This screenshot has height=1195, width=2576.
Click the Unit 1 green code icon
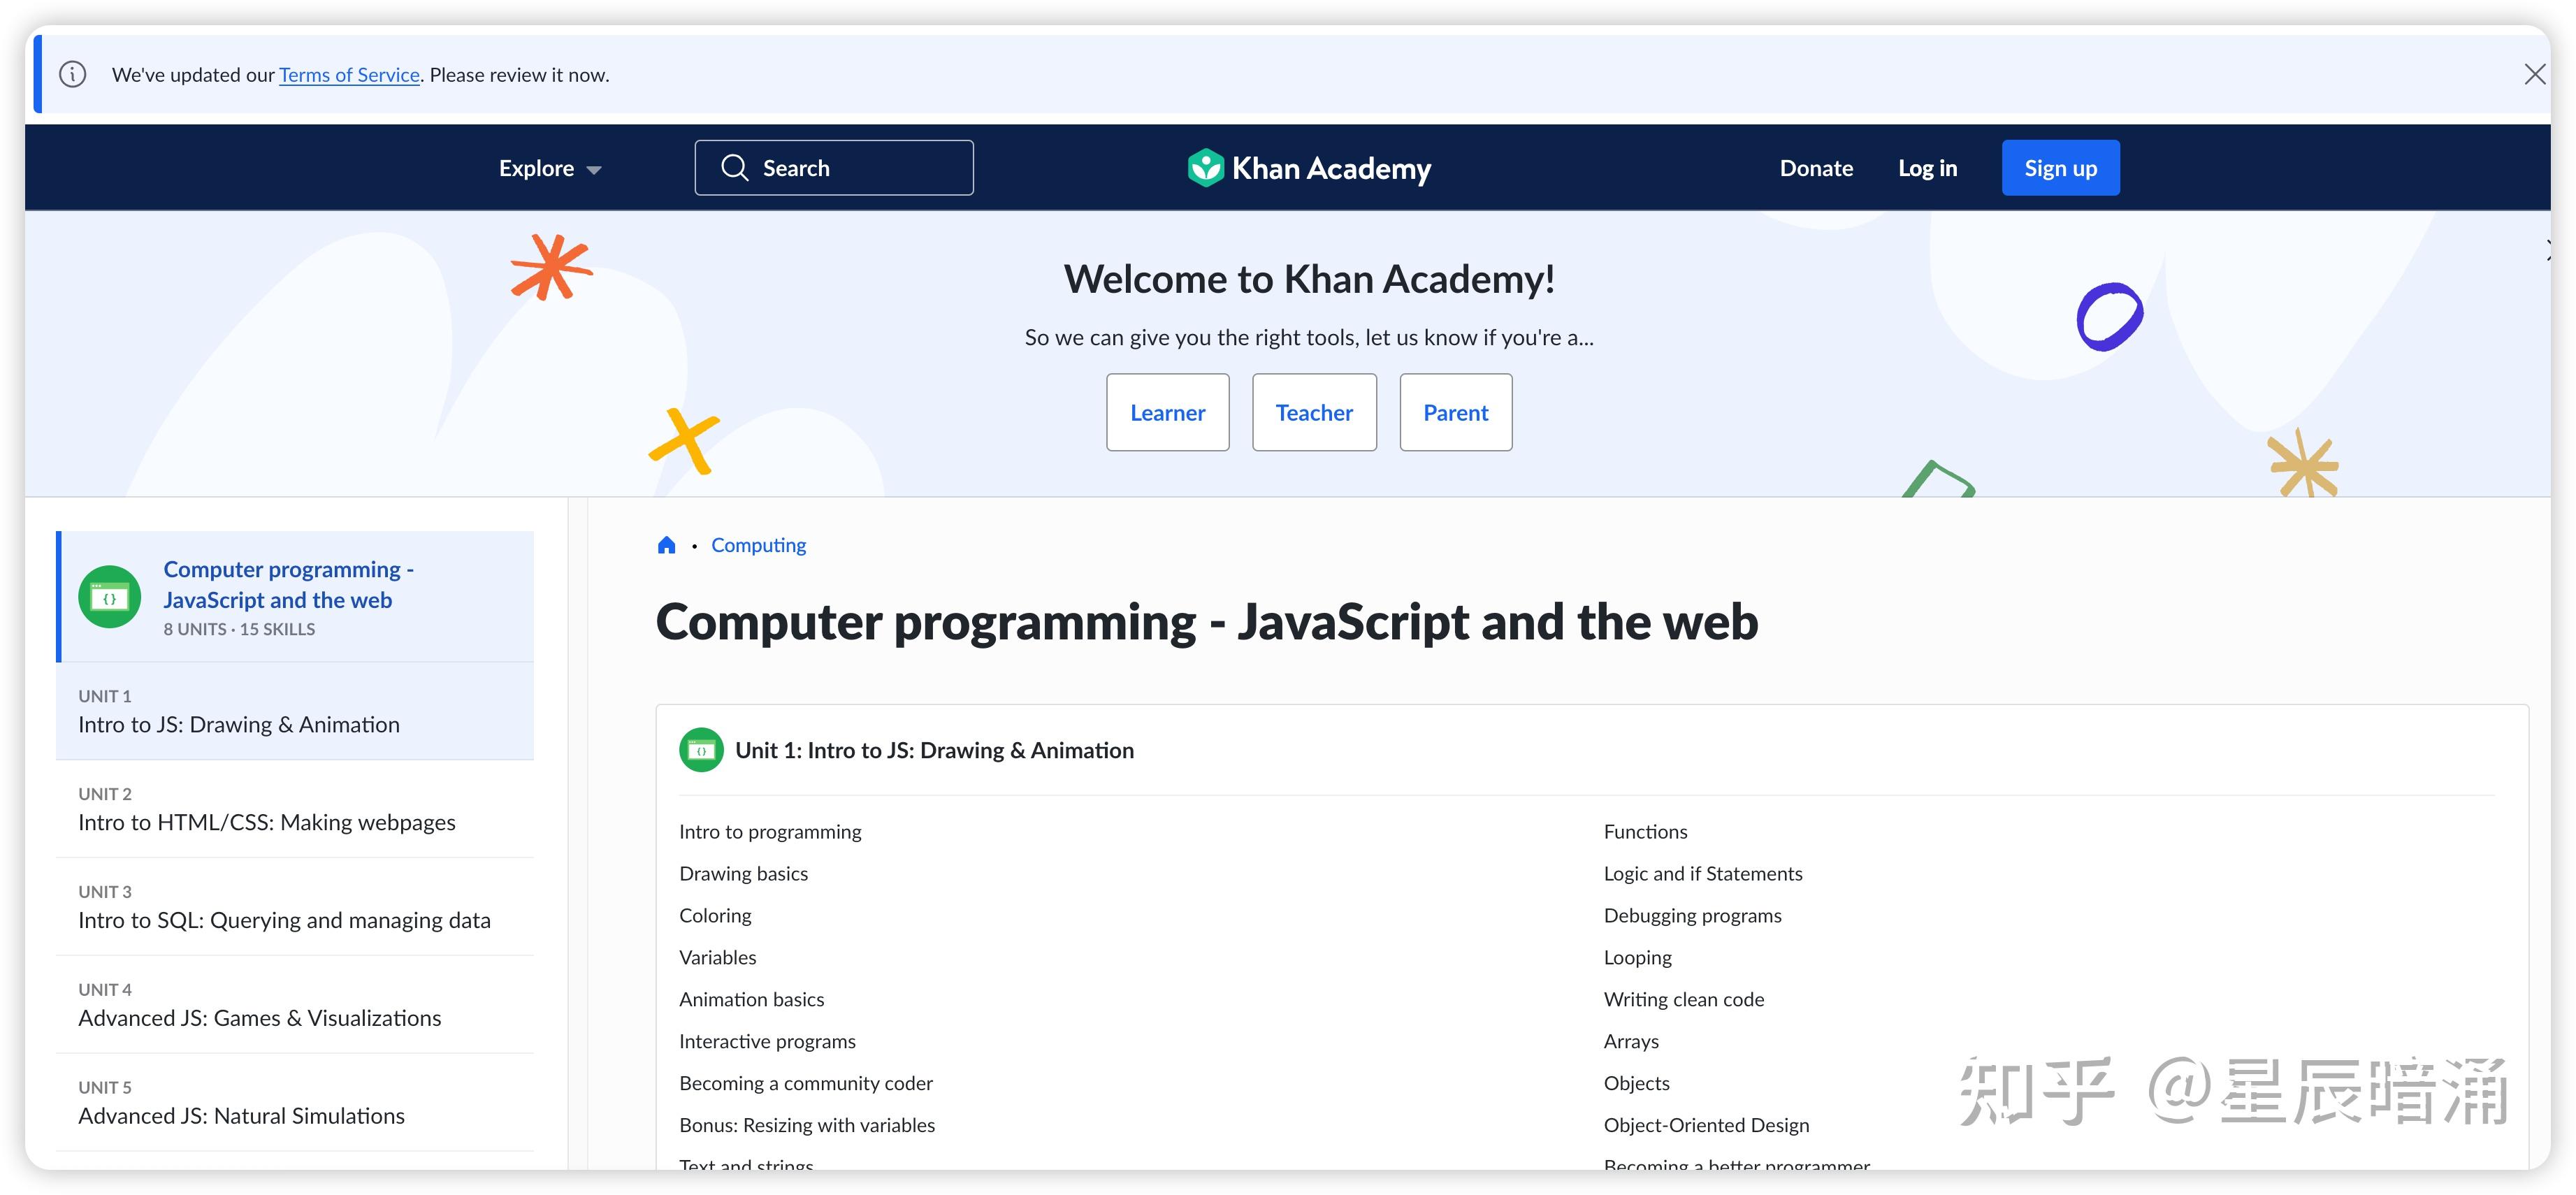701,750
